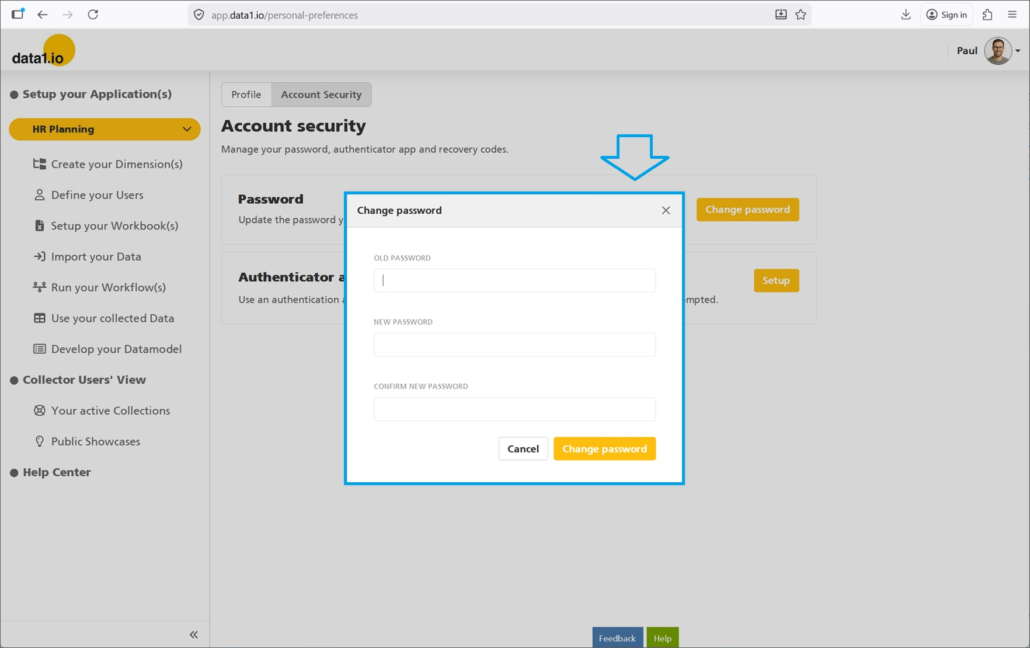
Task: Click the Run your Workflow(s) icon
Action: click(x=40, y=287)
